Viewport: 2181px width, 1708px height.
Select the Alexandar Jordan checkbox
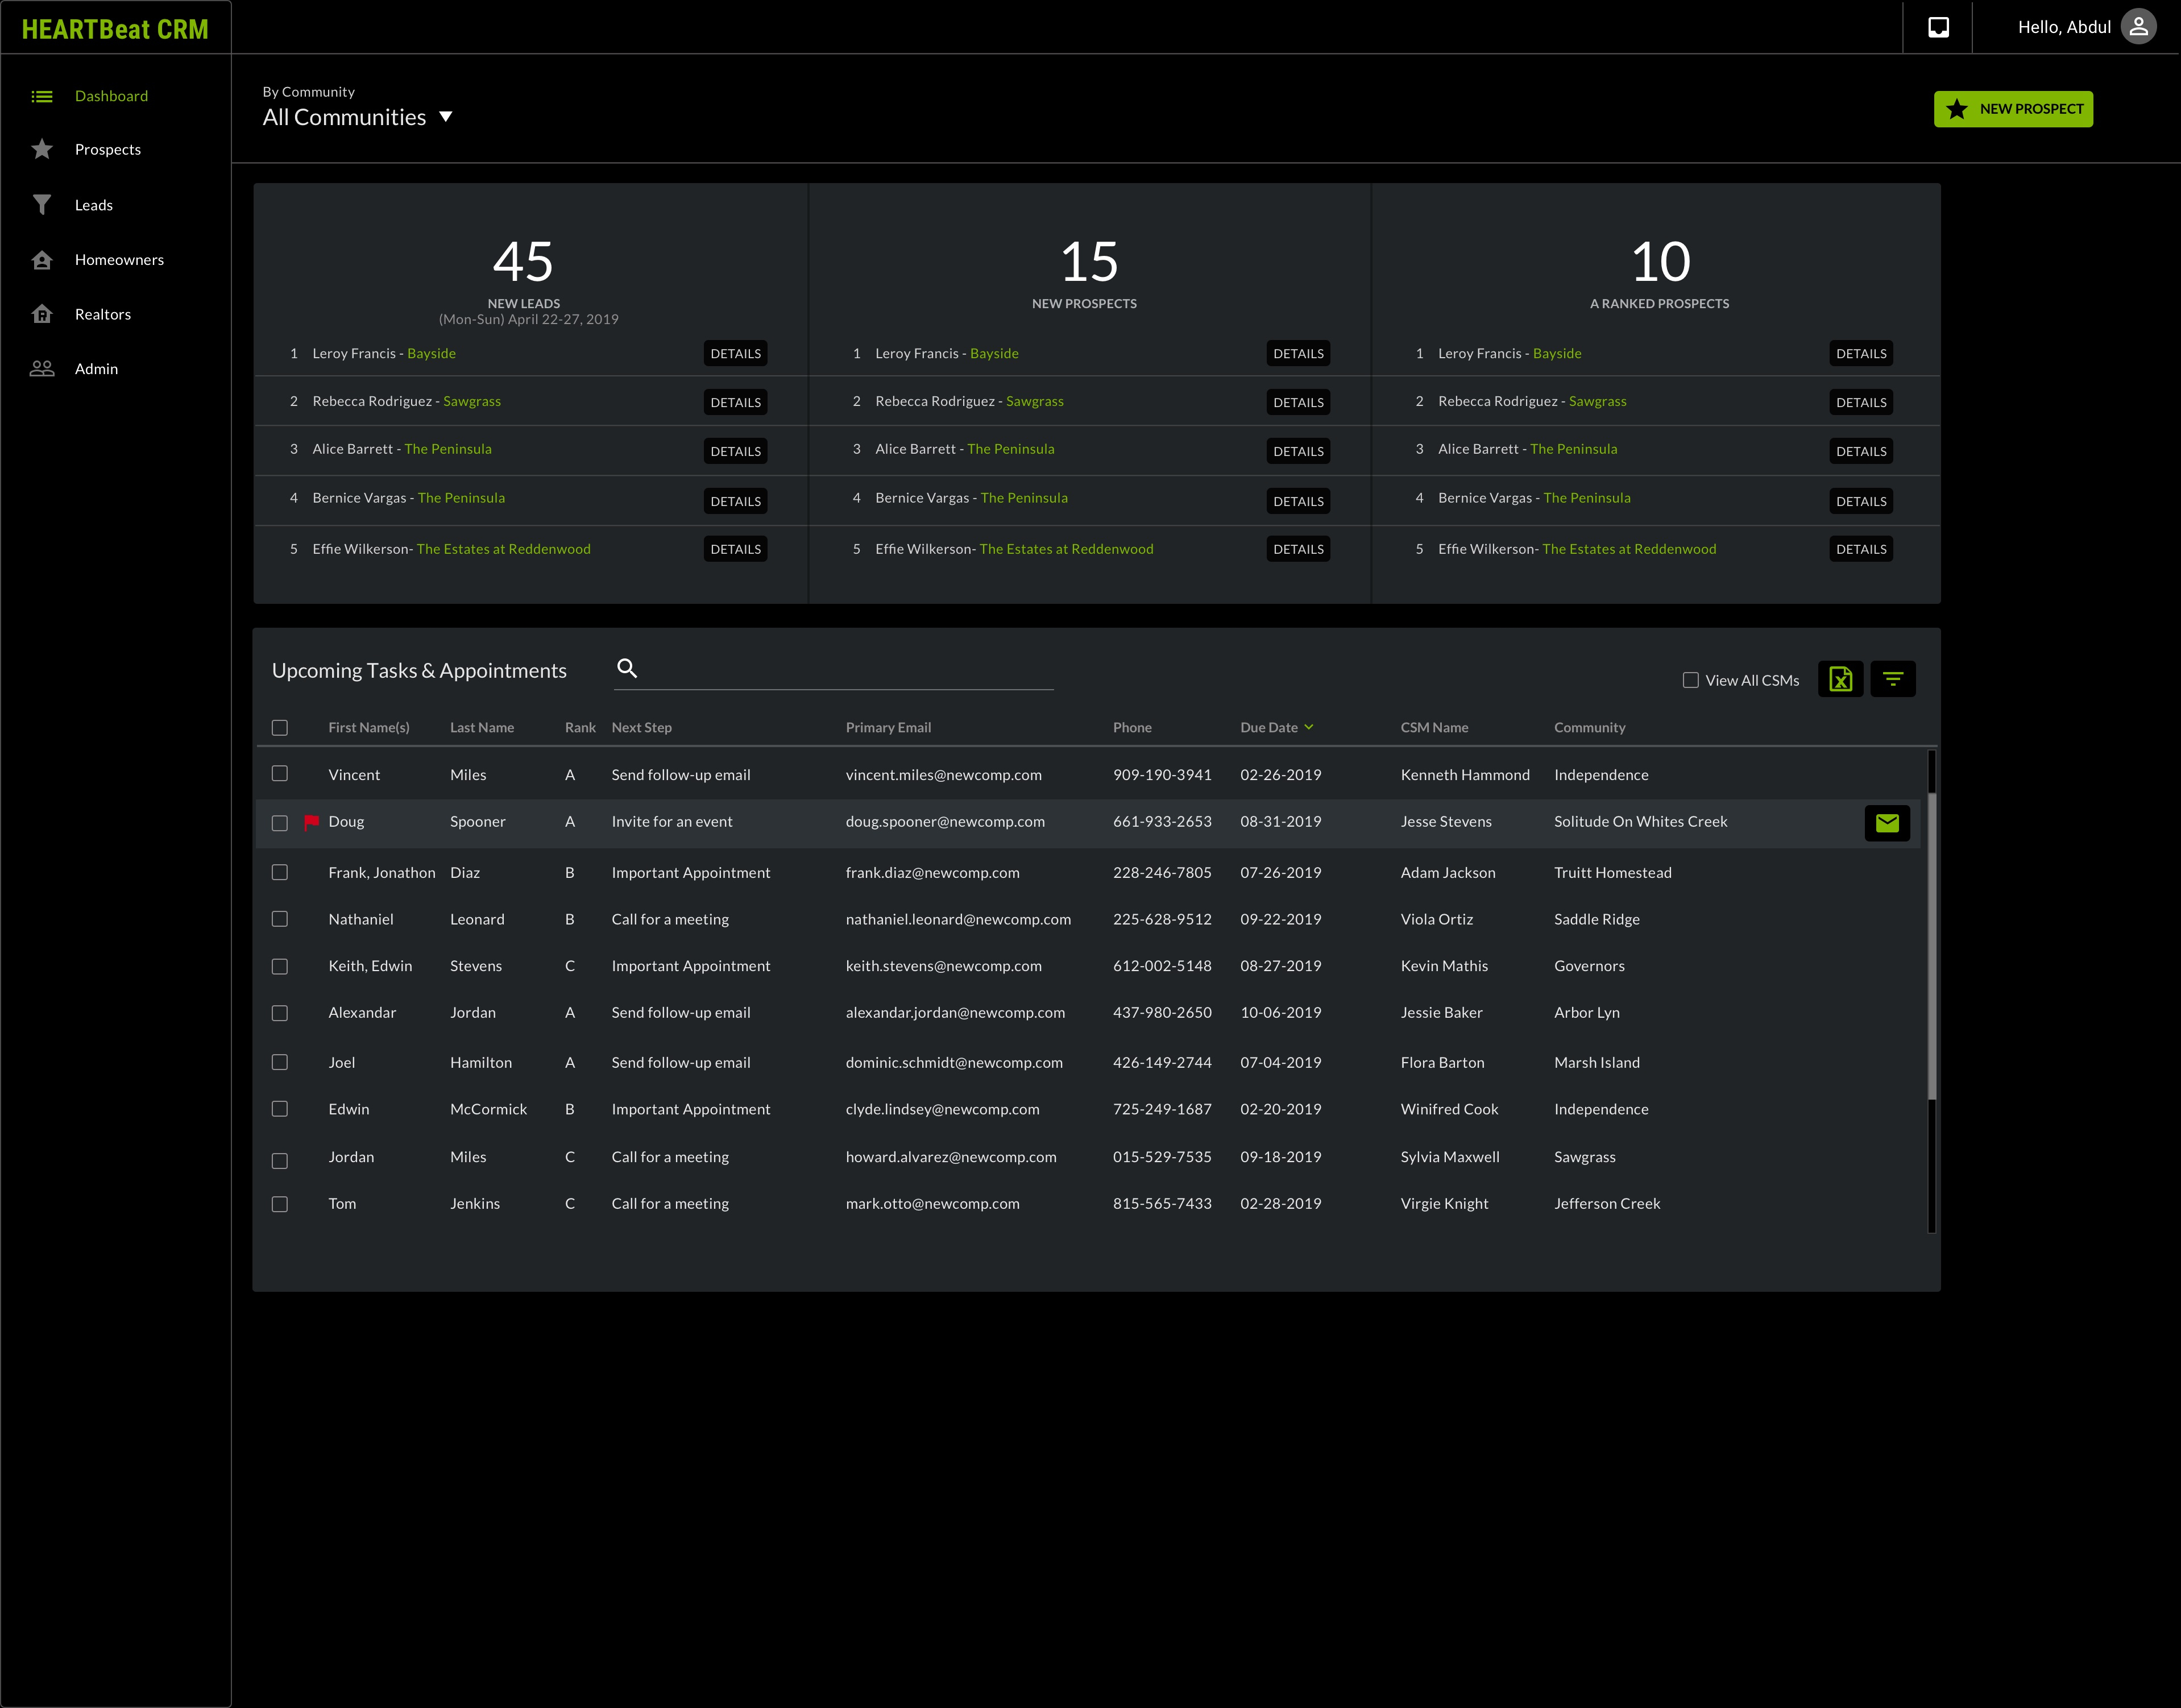pos(280,1013)
